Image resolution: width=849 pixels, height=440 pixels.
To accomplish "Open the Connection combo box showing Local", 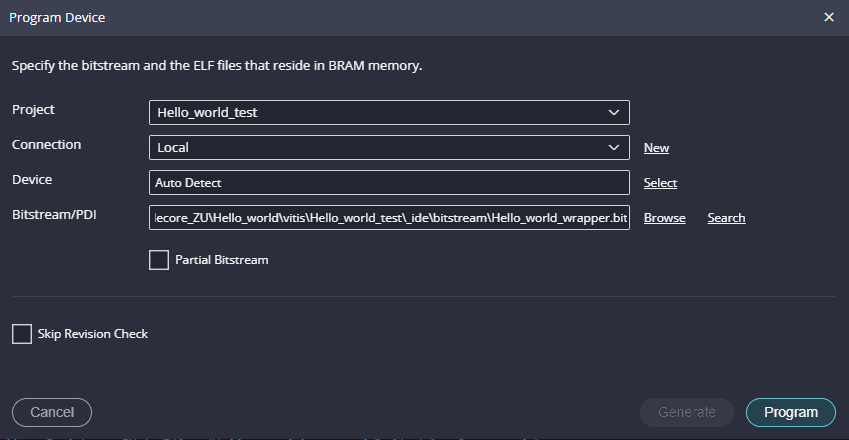I will [380, 148].
